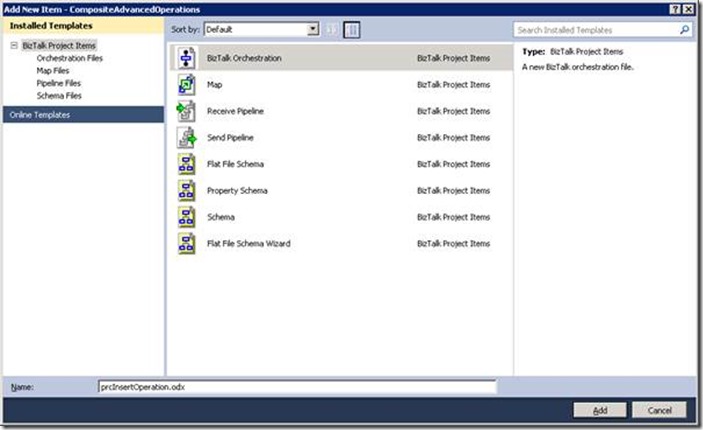Screen dimensions: 703x430
Task: Choose the Receive Pipeline icon
Action: pos(187,111)
